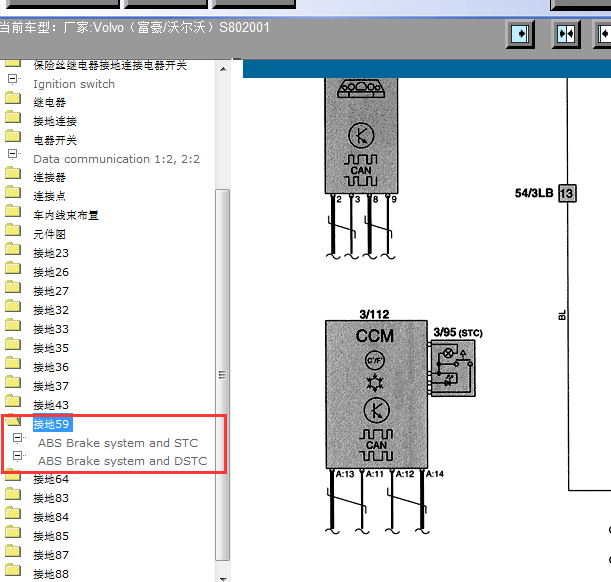Select the 接地85 tree entry
Viewport: 611px width, 582px height.
click(51, 536)
